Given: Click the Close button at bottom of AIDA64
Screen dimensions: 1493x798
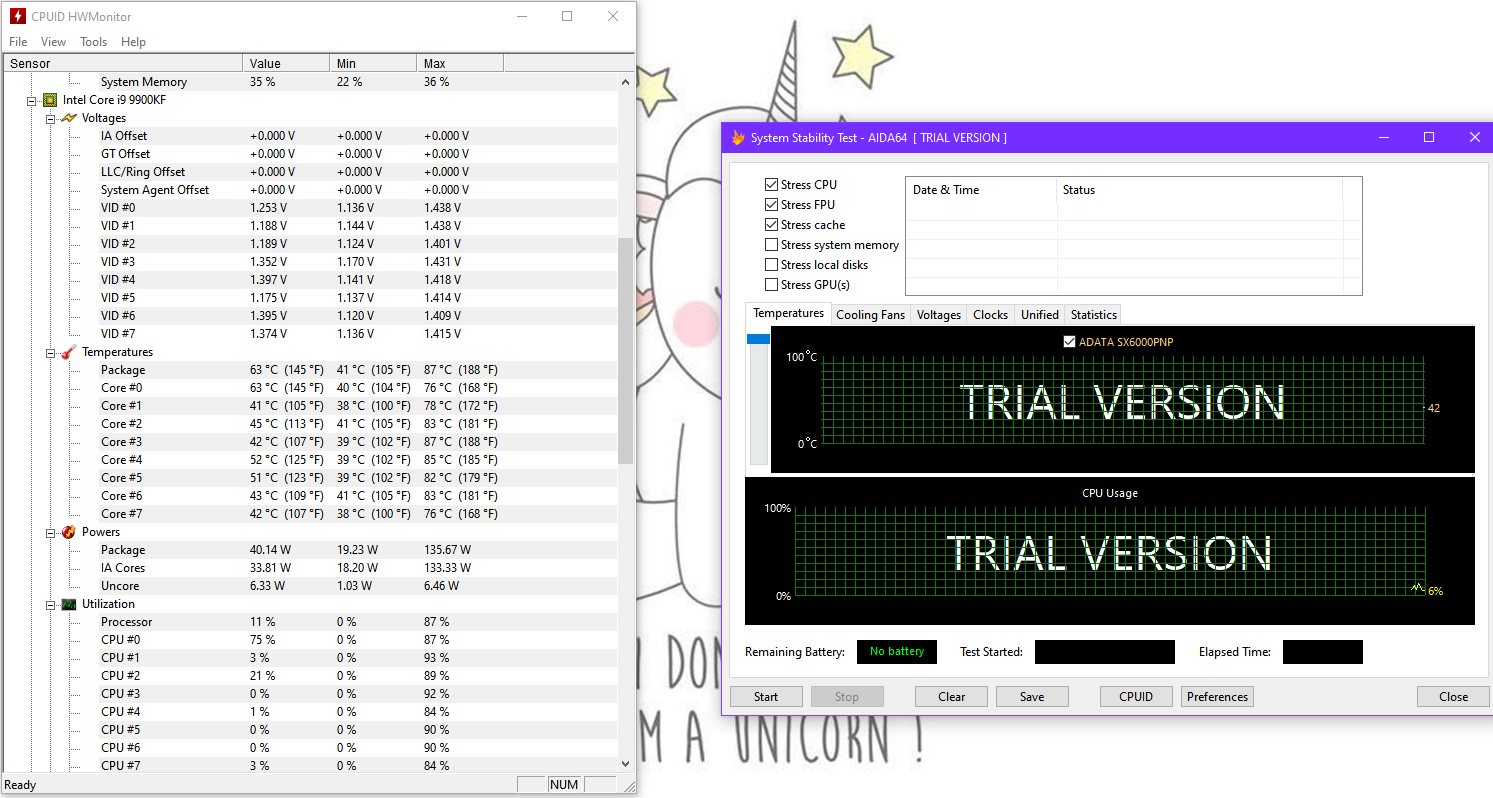Looking at the screenshot, I should tap(1453, 697).
